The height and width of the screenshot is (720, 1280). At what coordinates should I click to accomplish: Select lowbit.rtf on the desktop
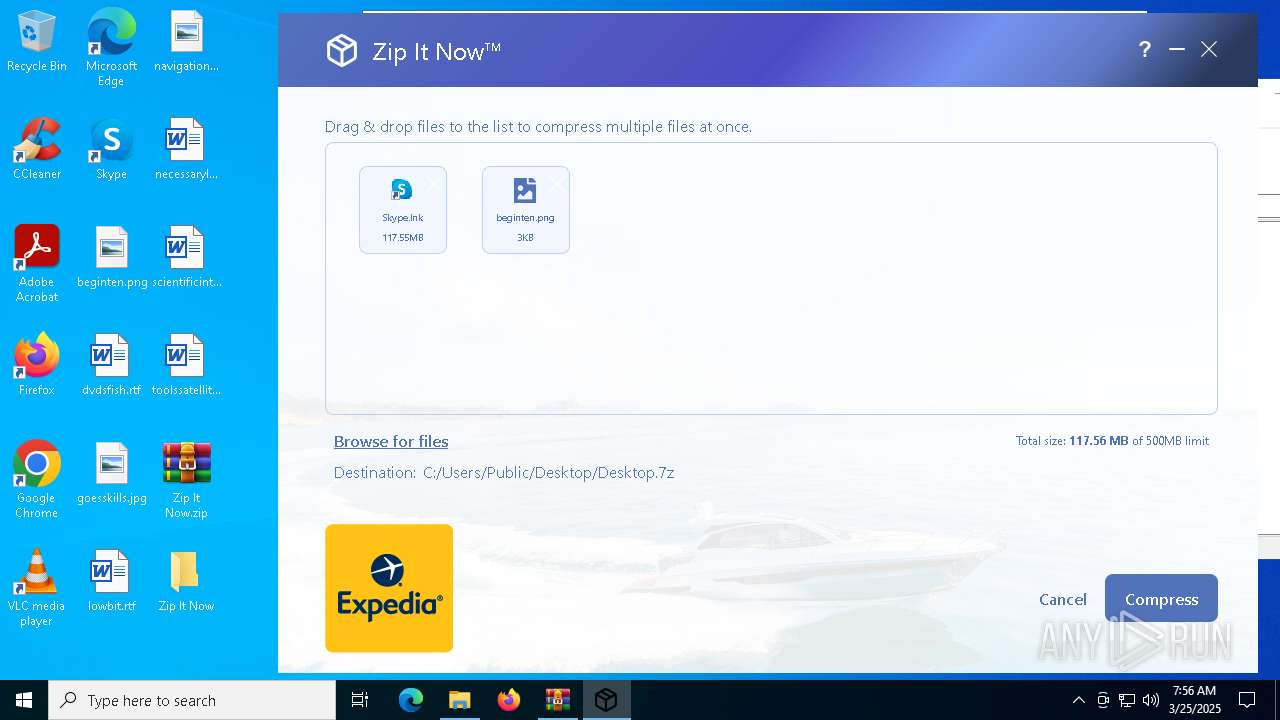(x=111, y=582)
